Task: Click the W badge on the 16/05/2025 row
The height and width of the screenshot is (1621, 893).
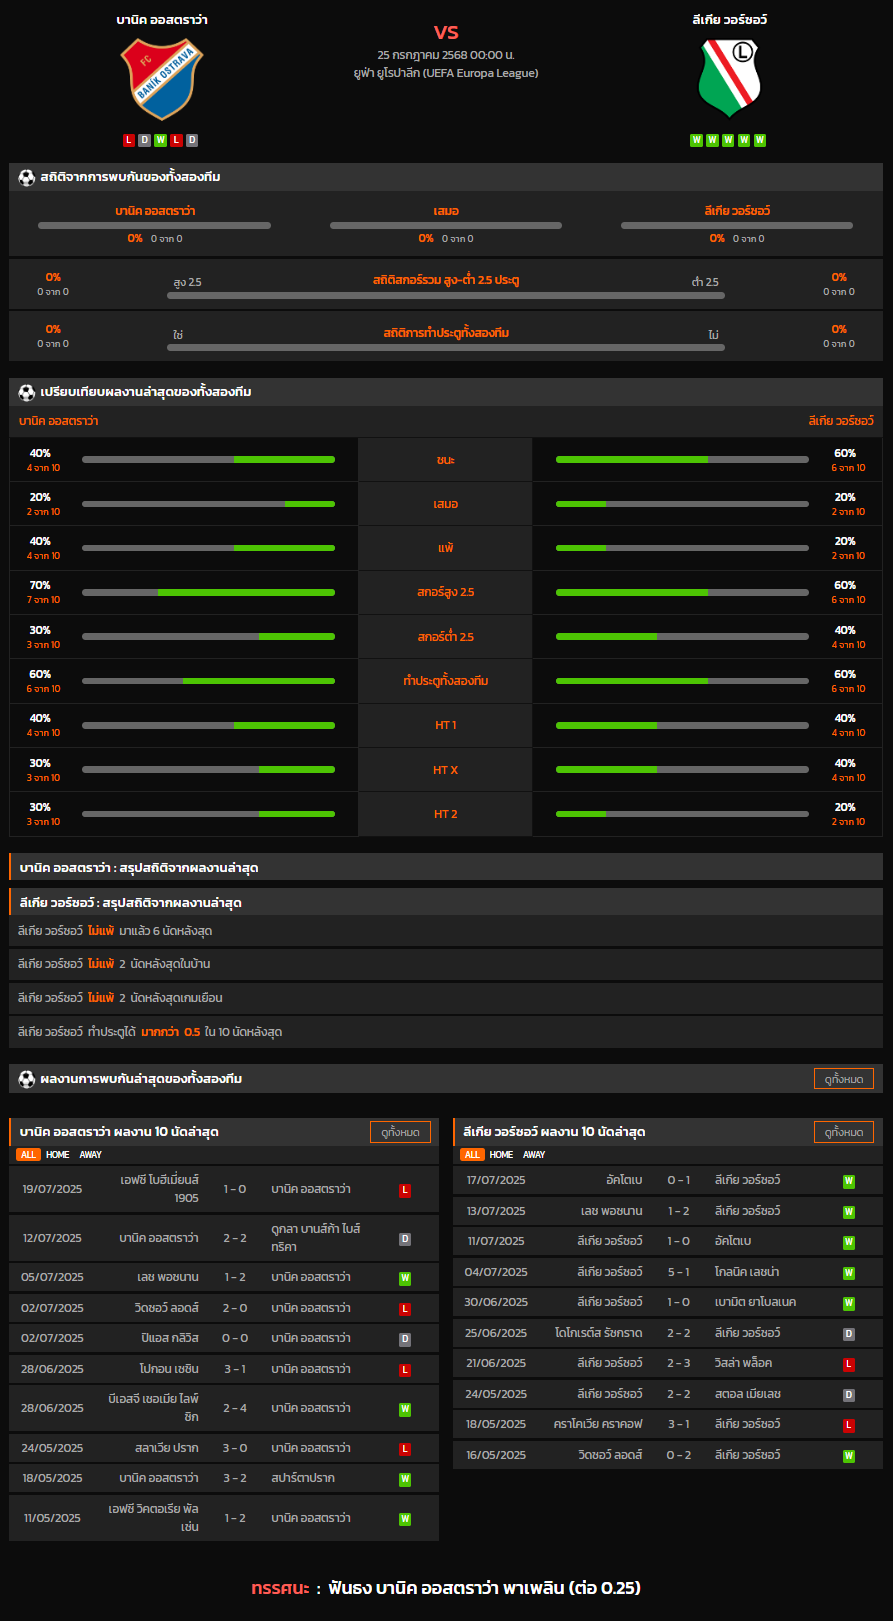Action: pos(849,1456)
